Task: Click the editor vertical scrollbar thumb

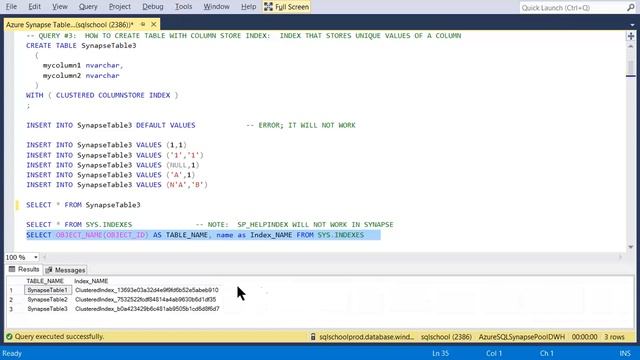Action: pyautogui.click(x=631, y=68)
